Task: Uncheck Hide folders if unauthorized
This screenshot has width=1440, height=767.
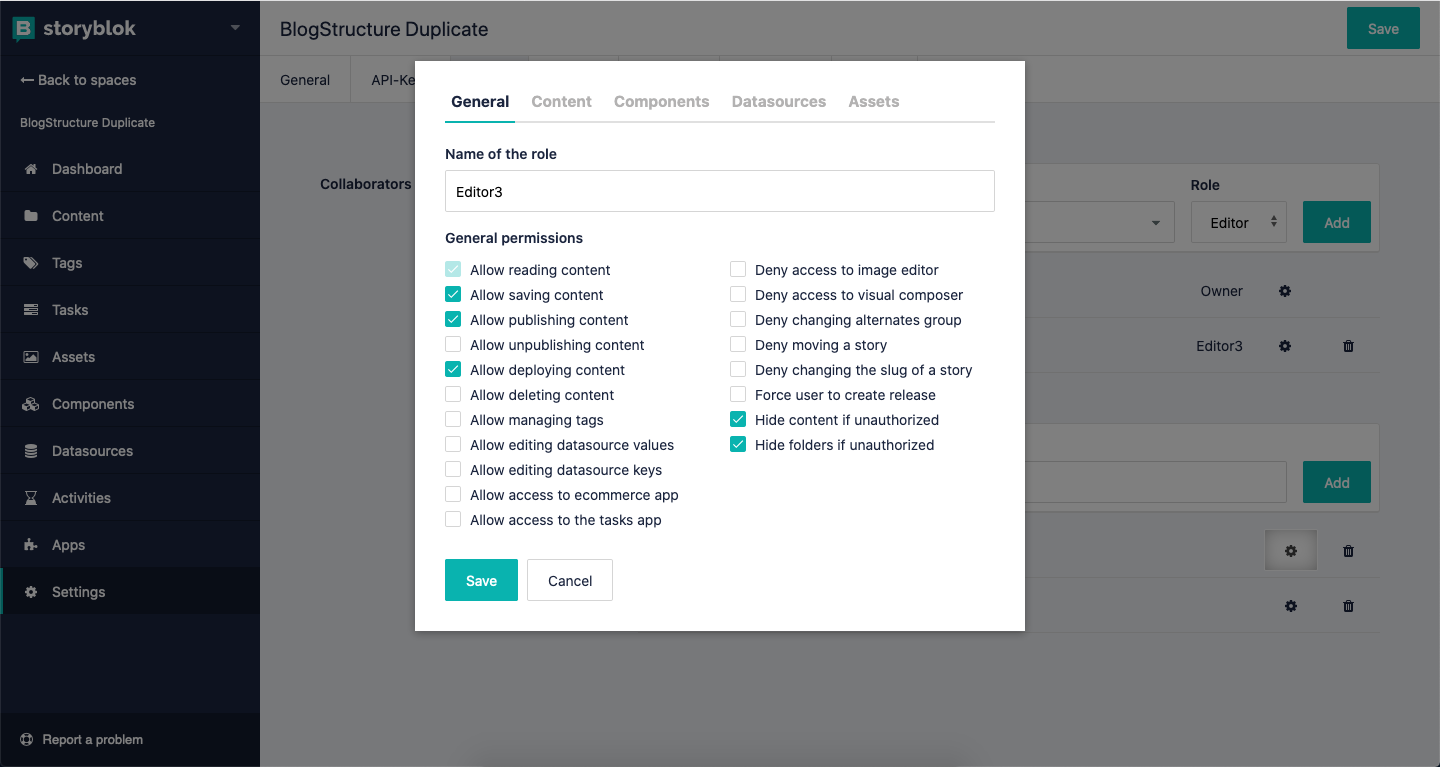Action: pos(738,444)
